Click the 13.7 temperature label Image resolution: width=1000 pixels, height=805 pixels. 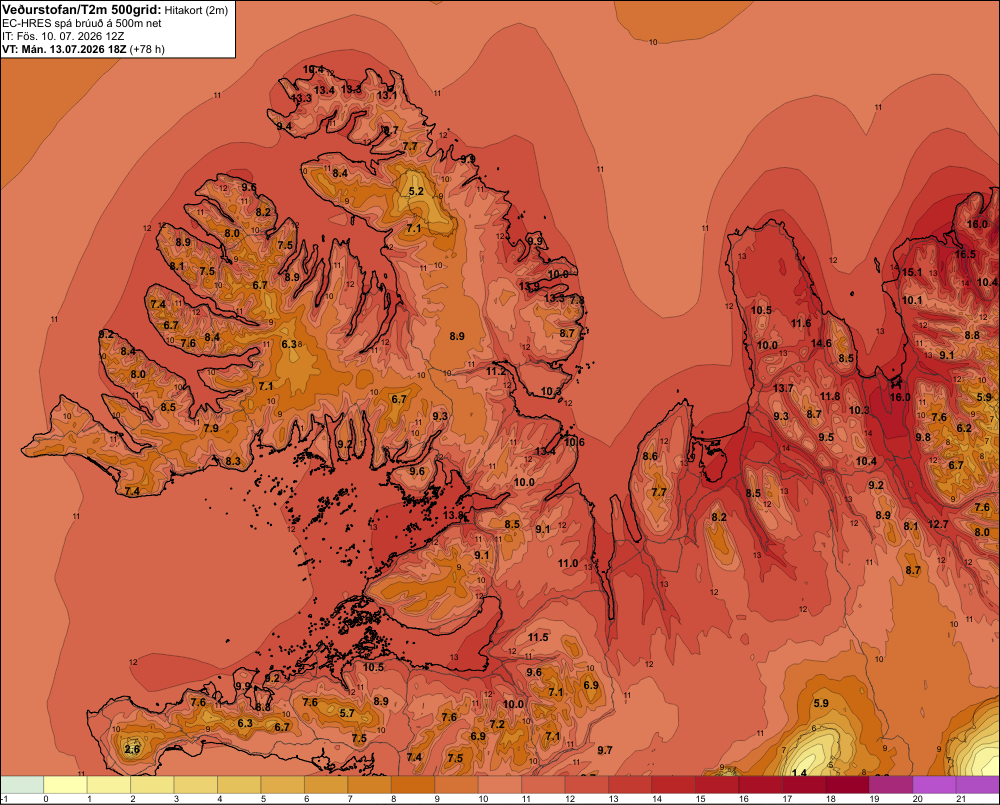(783, 388)
